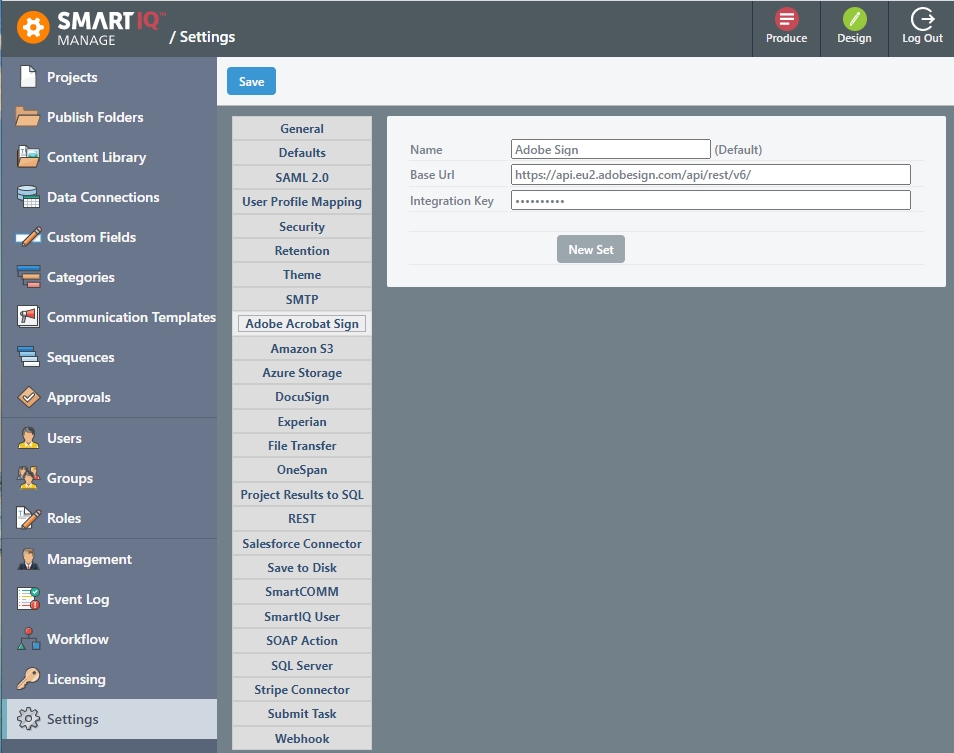Click the Groups people icon

pyautogui.click(x=28, y=477)
